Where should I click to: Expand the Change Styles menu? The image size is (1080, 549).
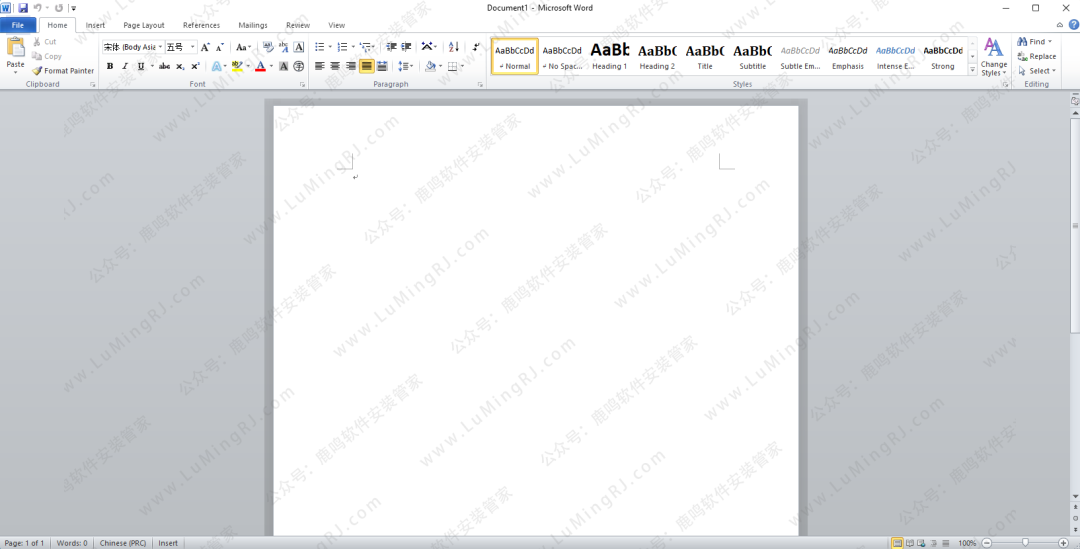993,57
